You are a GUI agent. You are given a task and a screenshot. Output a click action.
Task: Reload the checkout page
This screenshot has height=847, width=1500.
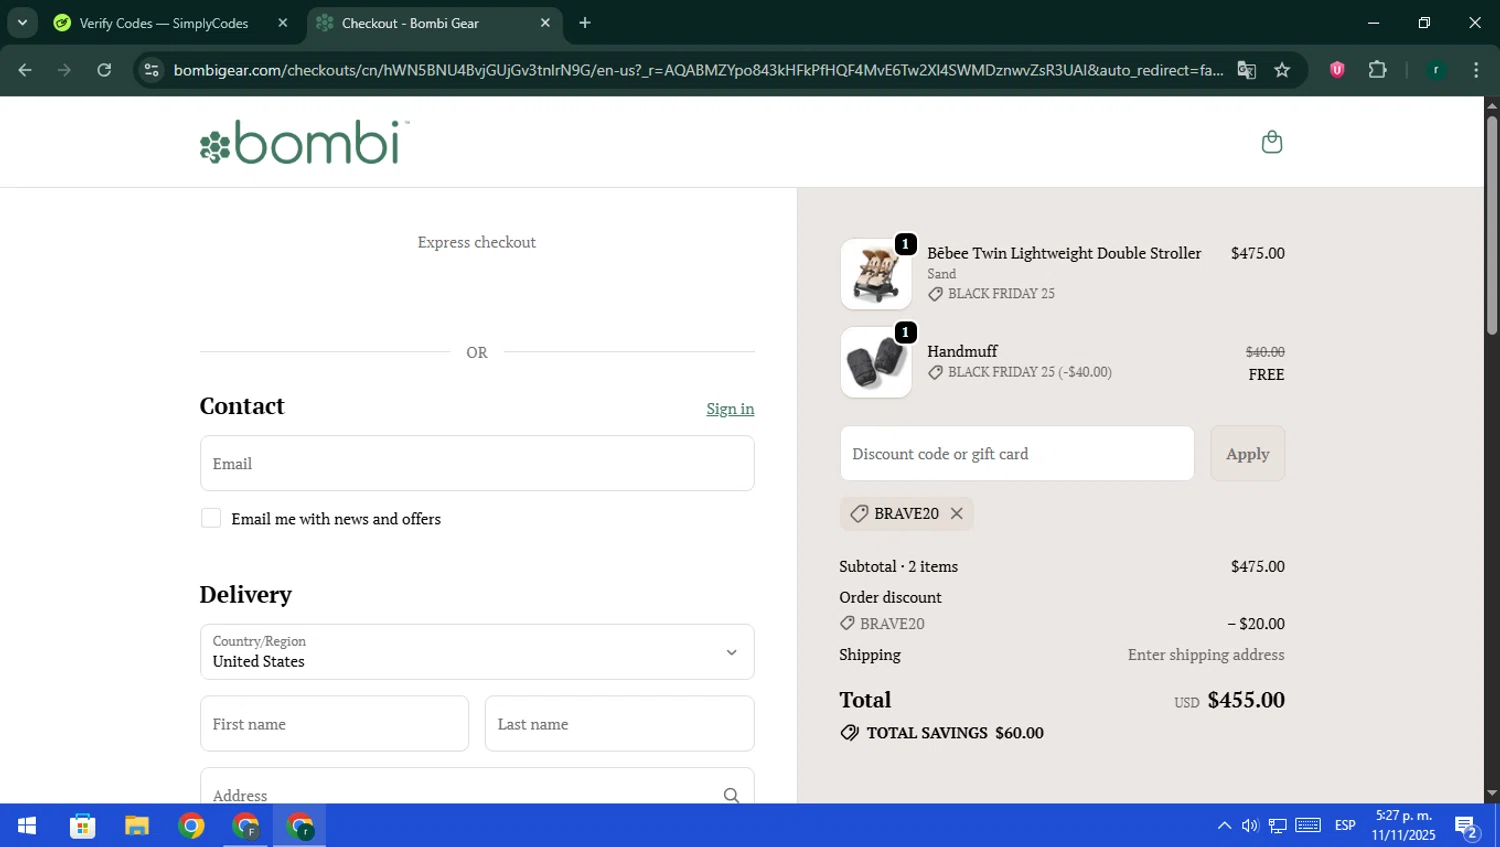coord(104,70)
